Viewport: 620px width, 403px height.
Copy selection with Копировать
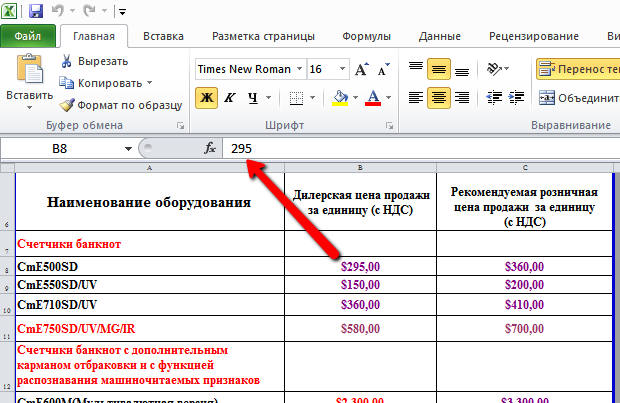(101, 83)
